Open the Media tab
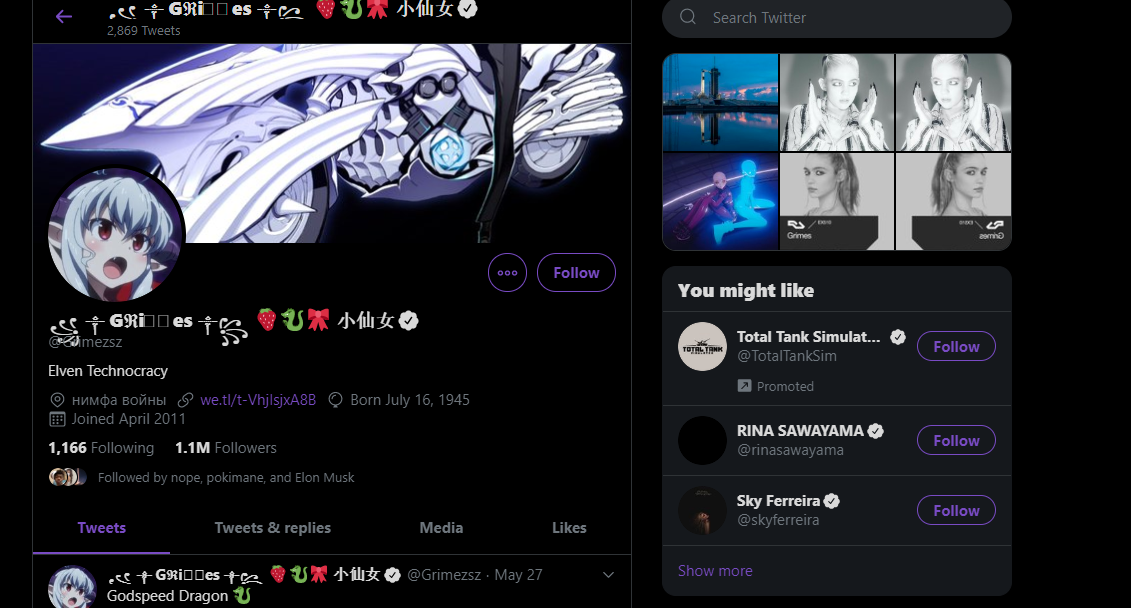Viewport: 1131px width, 608px height. click(x=441, y=528)
